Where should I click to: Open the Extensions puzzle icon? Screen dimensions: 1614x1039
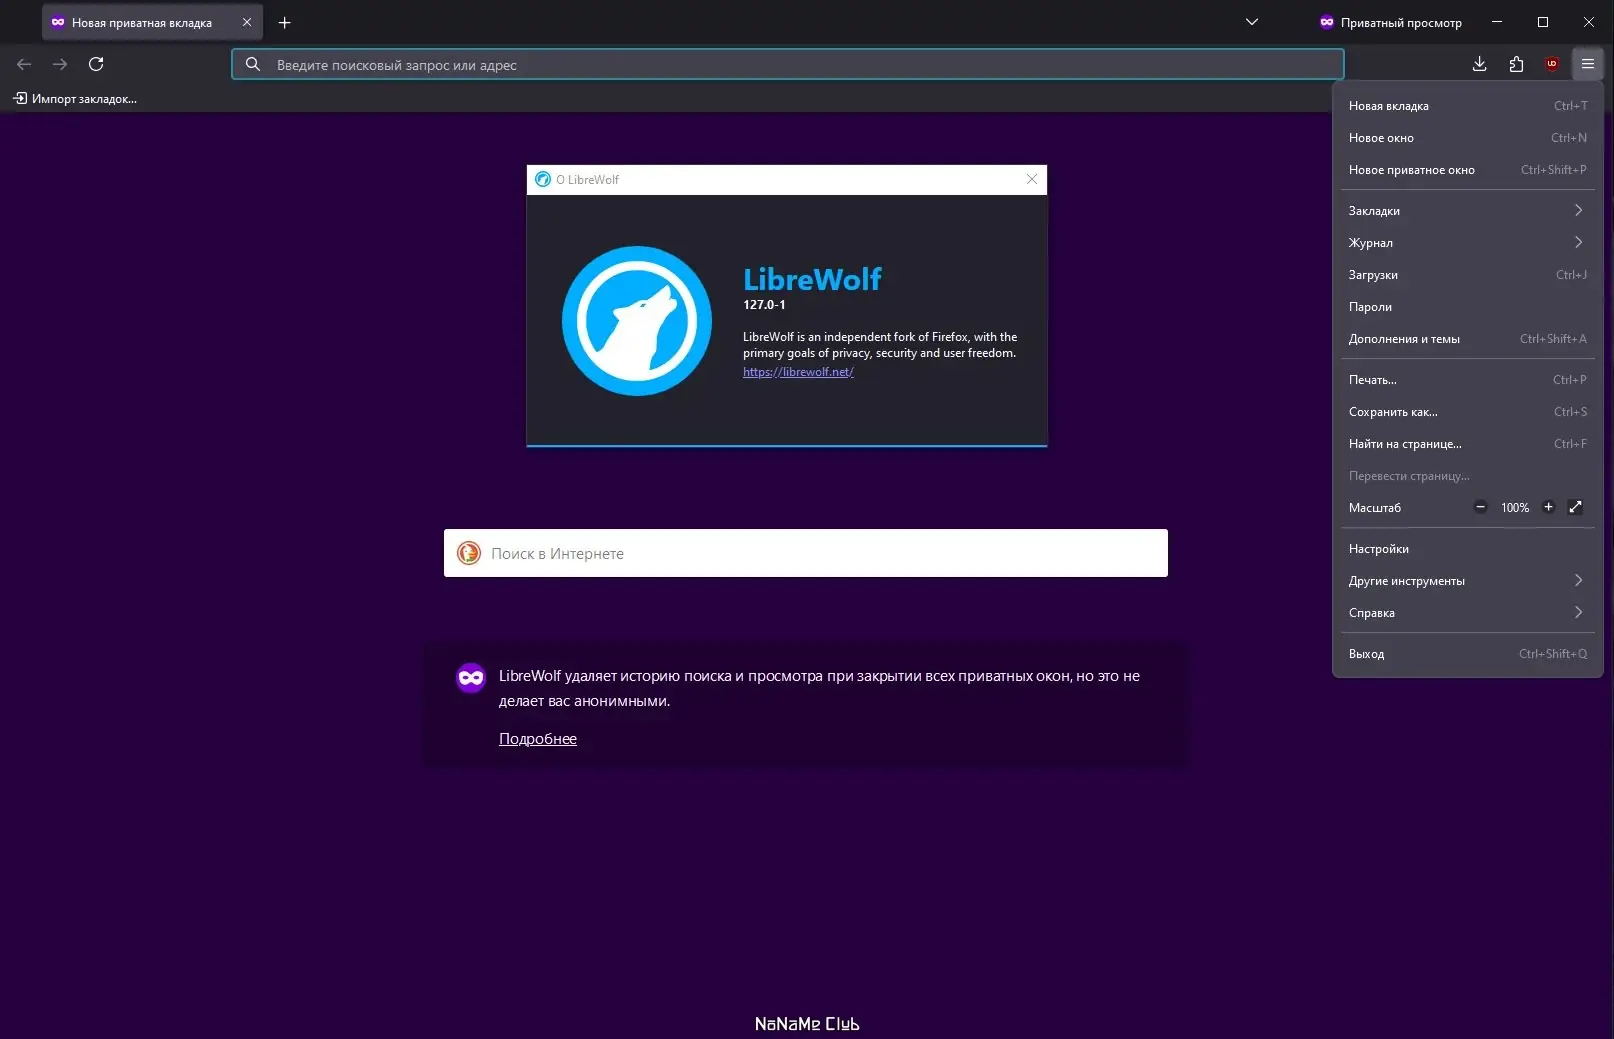pyautogui.click(x=1516, y=64)
